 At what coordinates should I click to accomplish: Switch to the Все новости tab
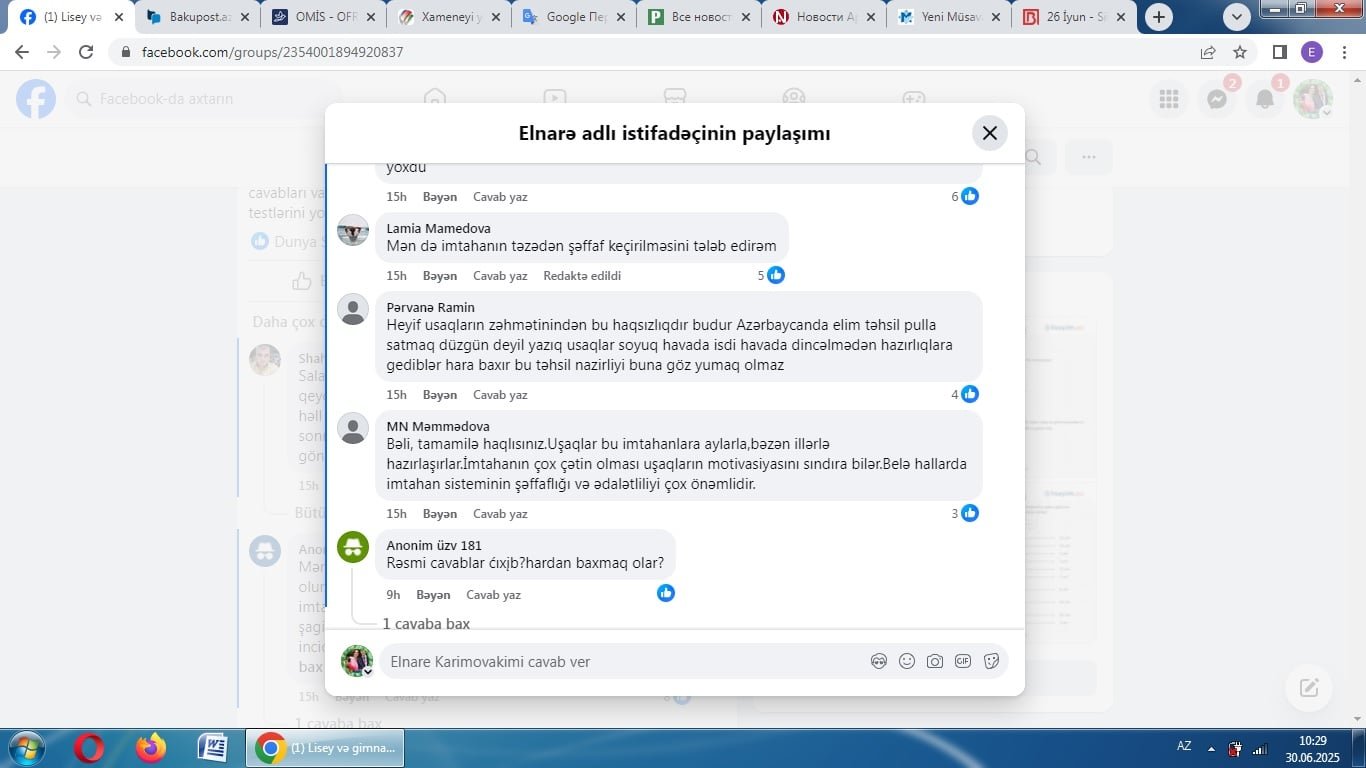698,17
